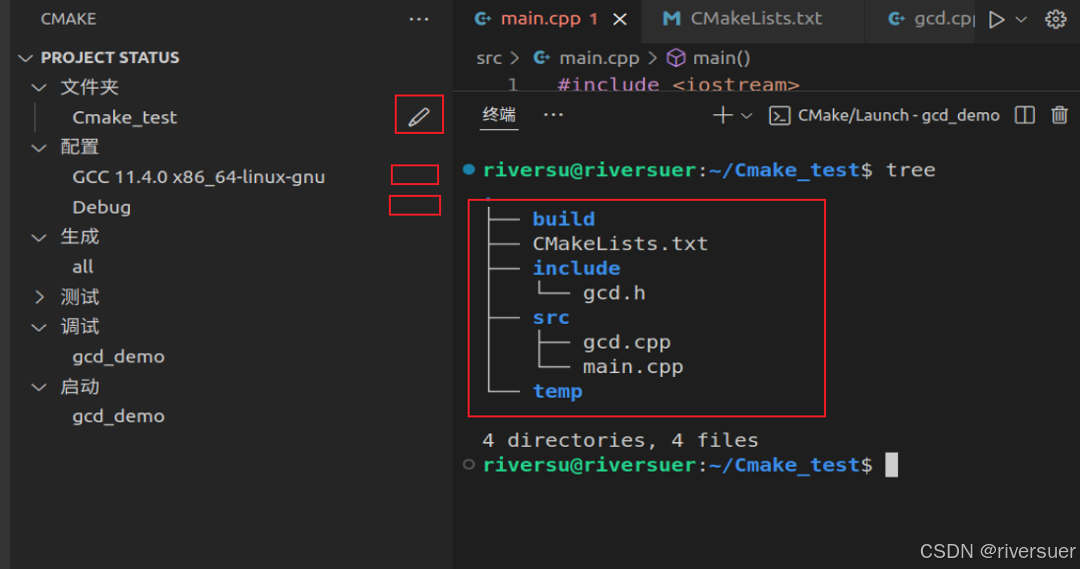Click the Debug build variant item
Image resolution: width=1080 pixels, height=569 pixels.
[x=101, y=207]
